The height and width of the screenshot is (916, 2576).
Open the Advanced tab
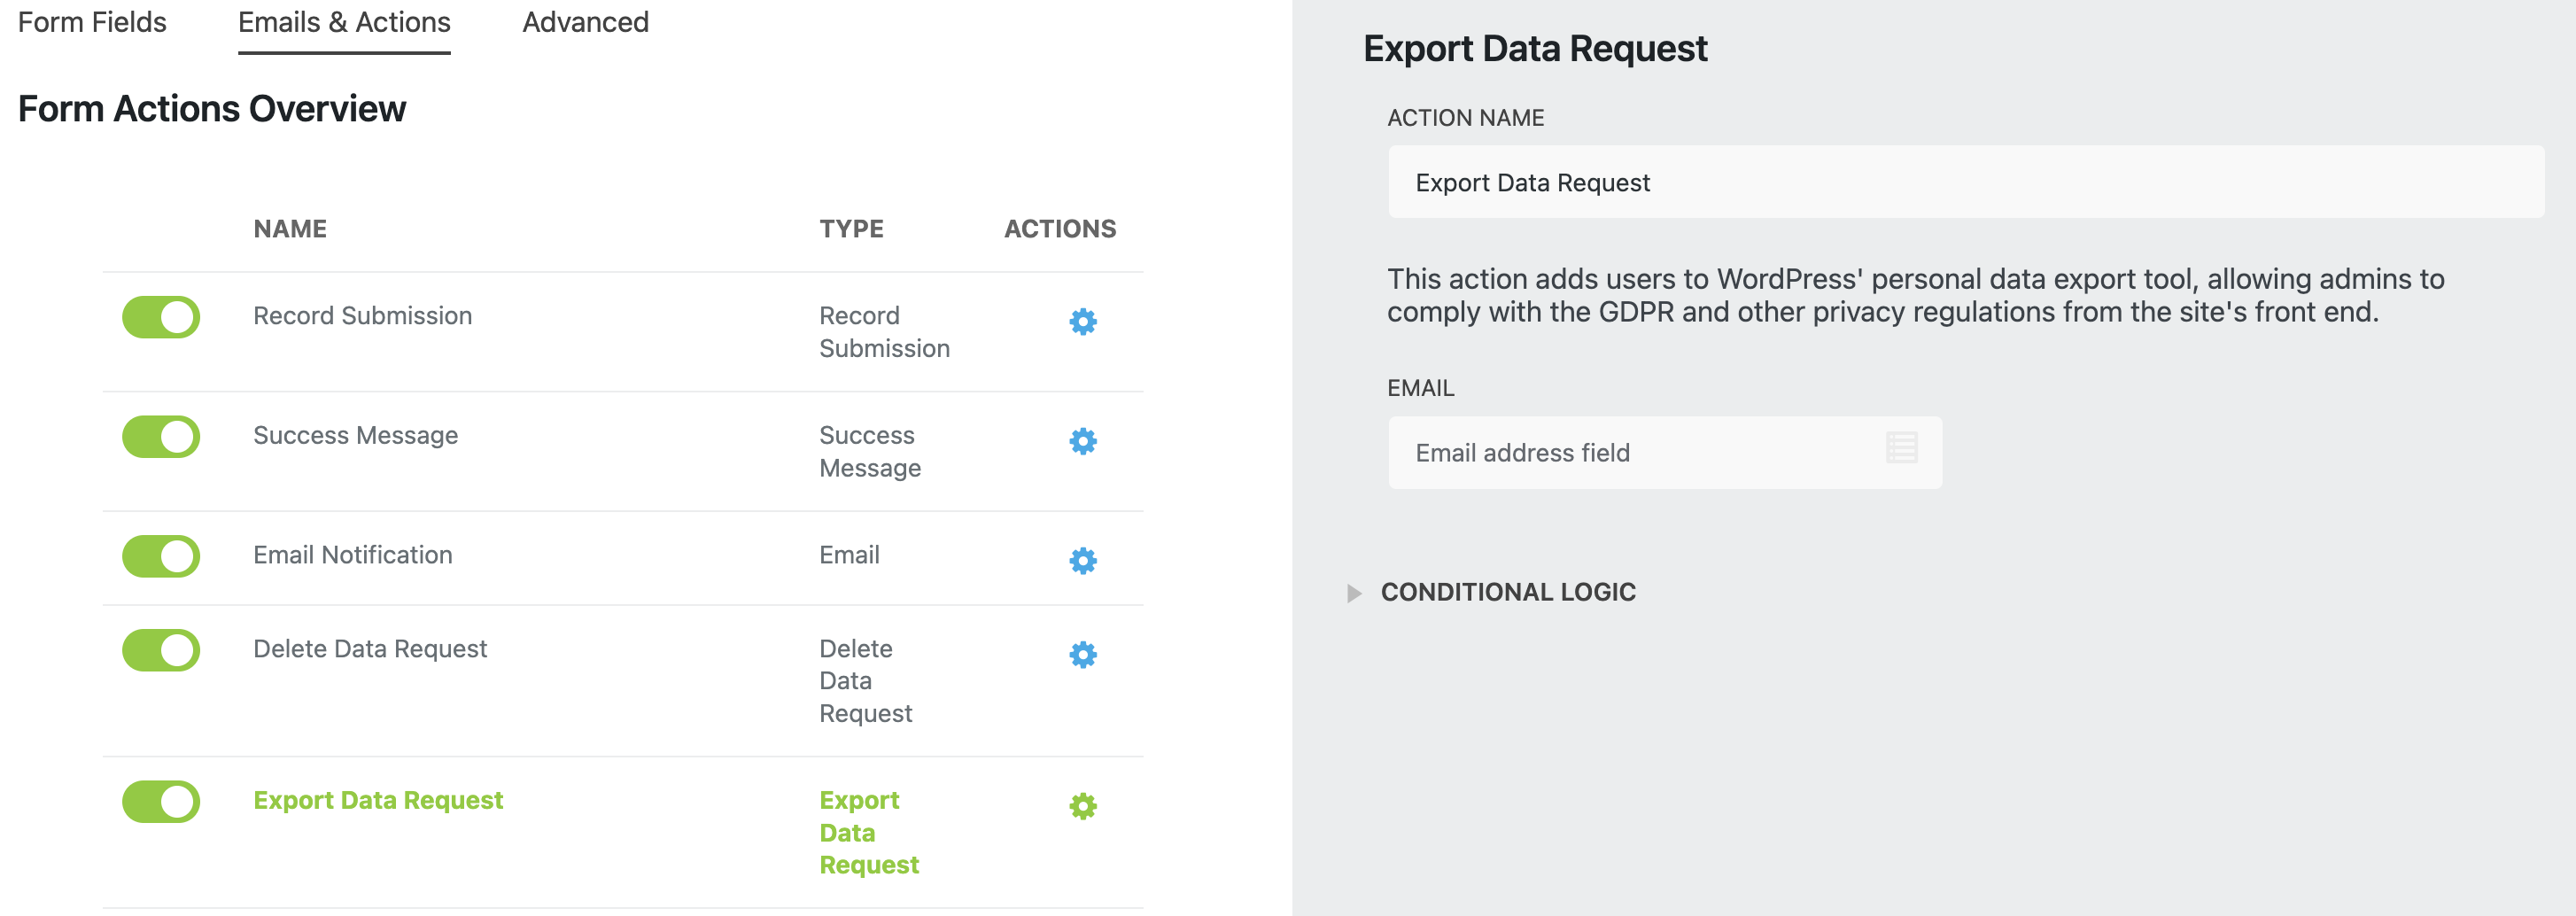point(585,22)
